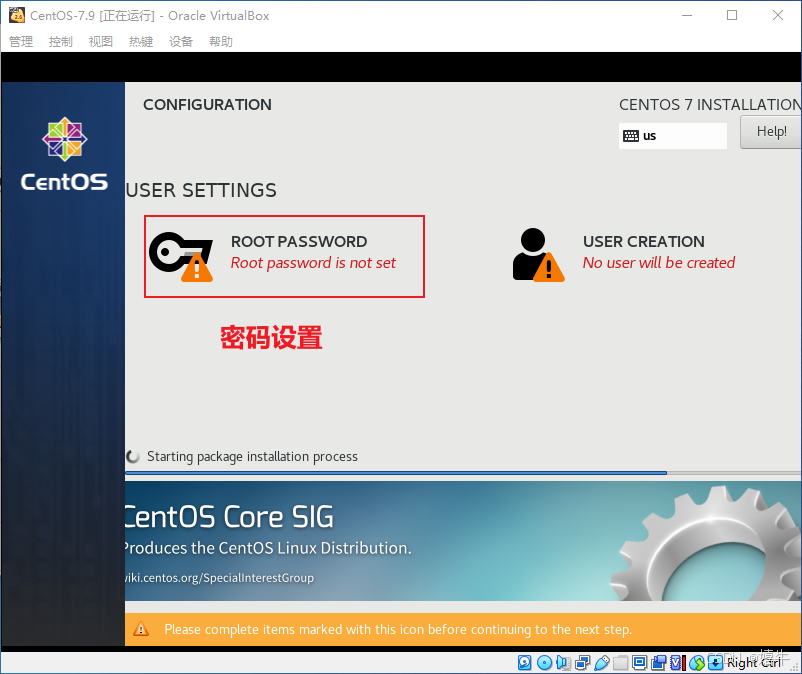Click the keyboard capture arrow status icon

(715, 663)
